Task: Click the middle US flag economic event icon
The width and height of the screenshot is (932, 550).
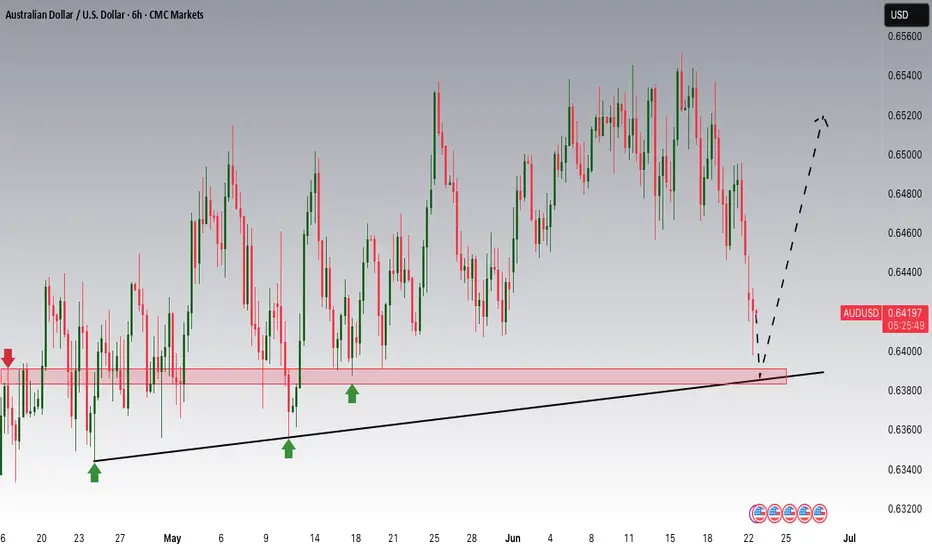Action: coord(789,513)
